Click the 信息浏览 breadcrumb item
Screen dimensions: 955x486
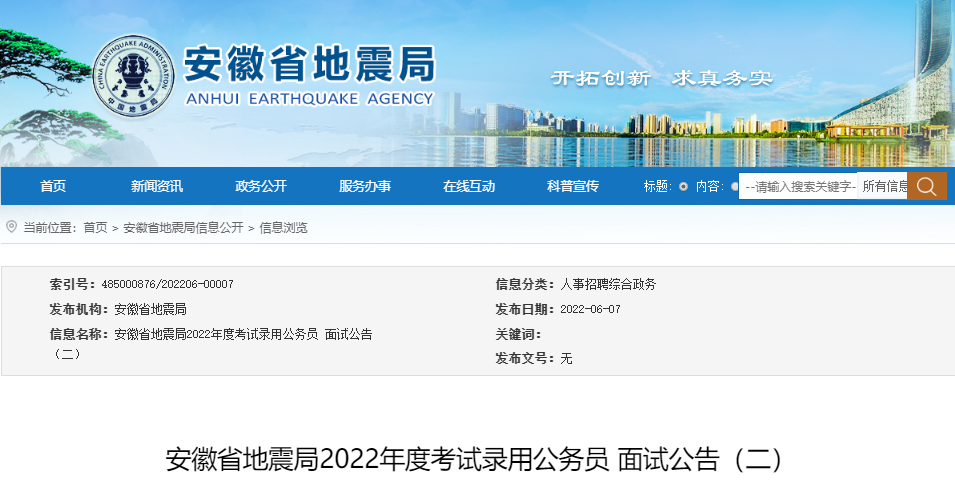click(x=284, y=228)
